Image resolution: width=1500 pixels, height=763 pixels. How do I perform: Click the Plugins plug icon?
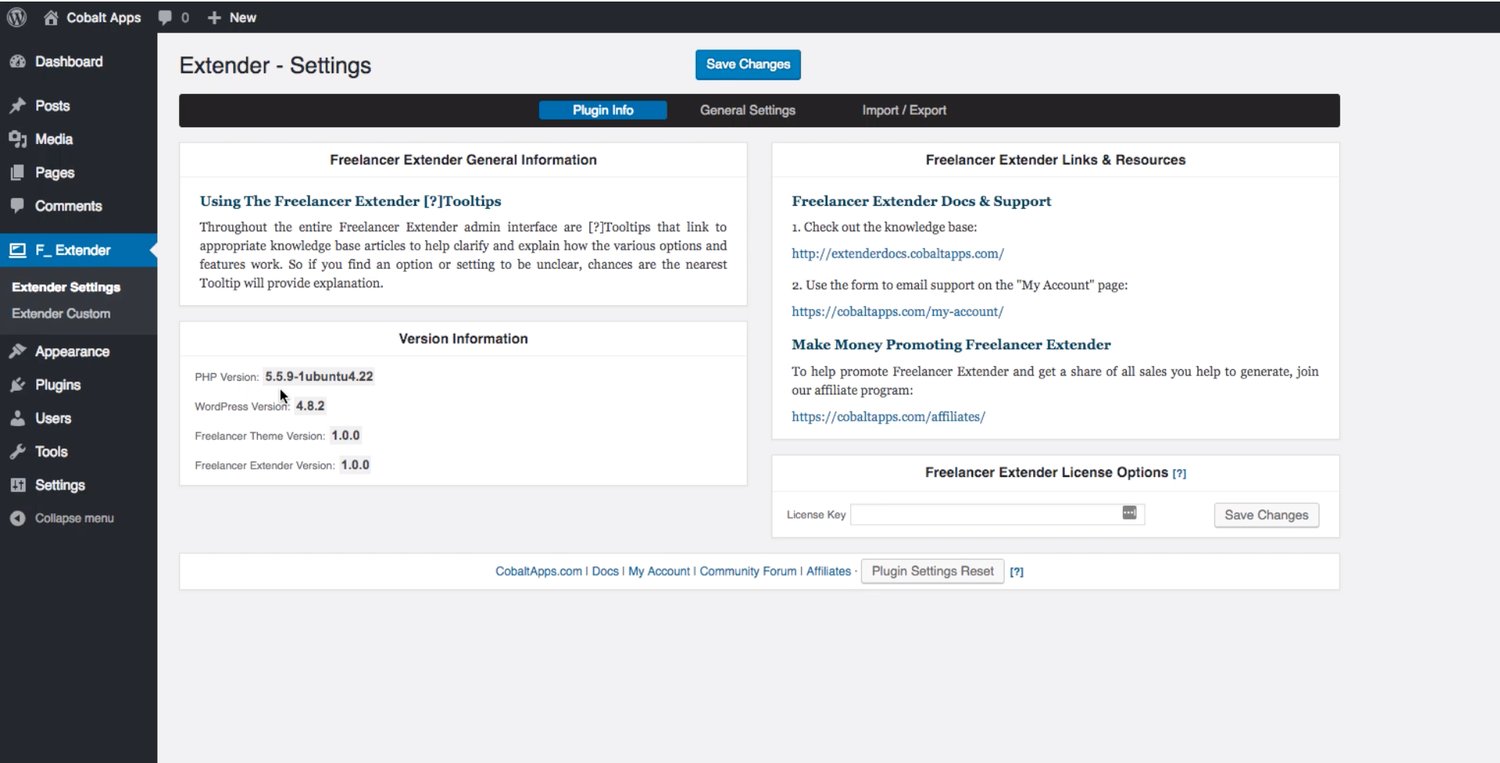pos(17,385)
